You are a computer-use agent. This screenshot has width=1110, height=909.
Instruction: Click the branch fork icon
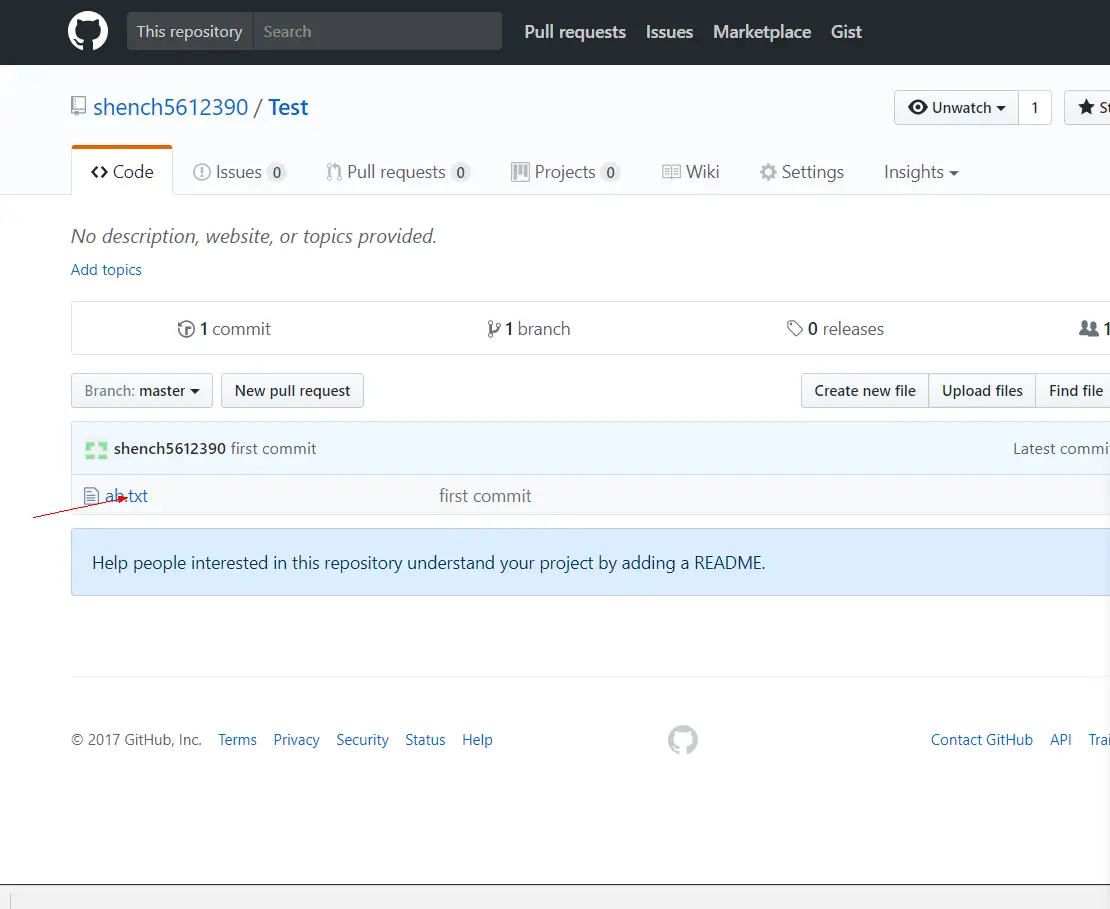tap(493, 329)
